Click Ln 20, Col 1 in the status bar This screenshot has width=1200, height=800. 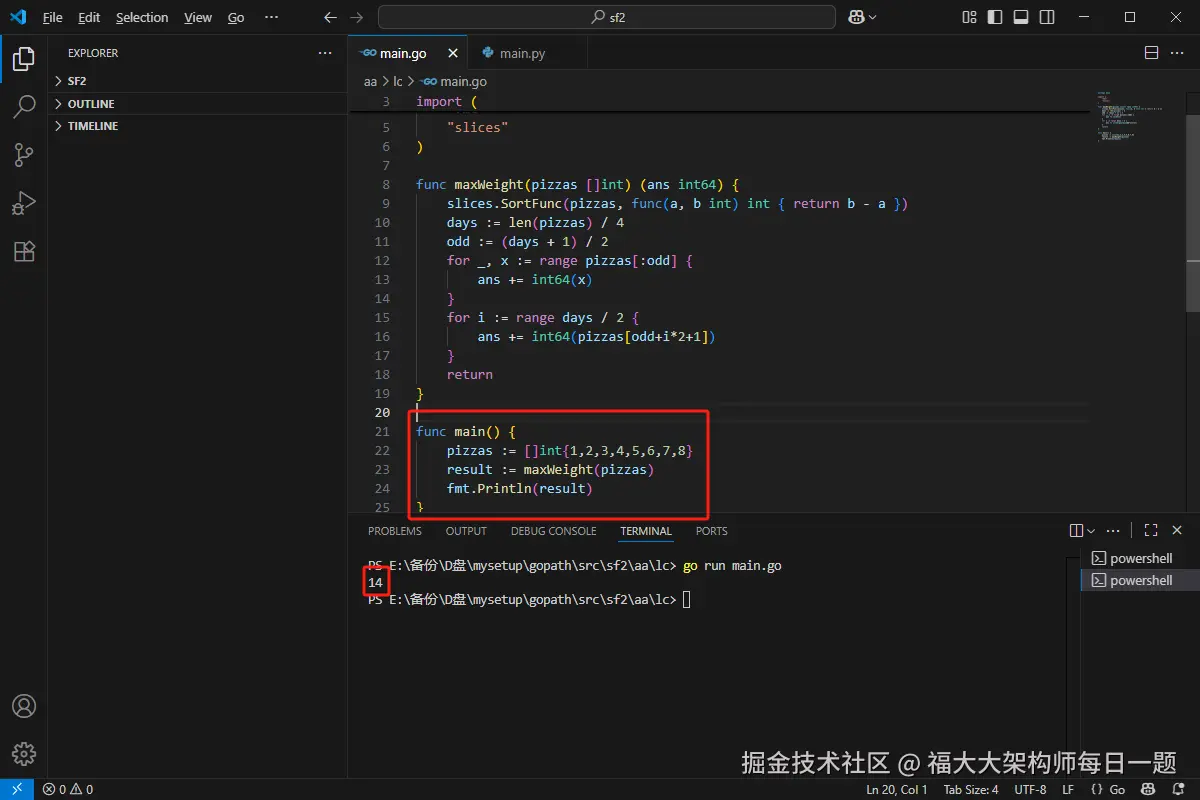point(897,789)
